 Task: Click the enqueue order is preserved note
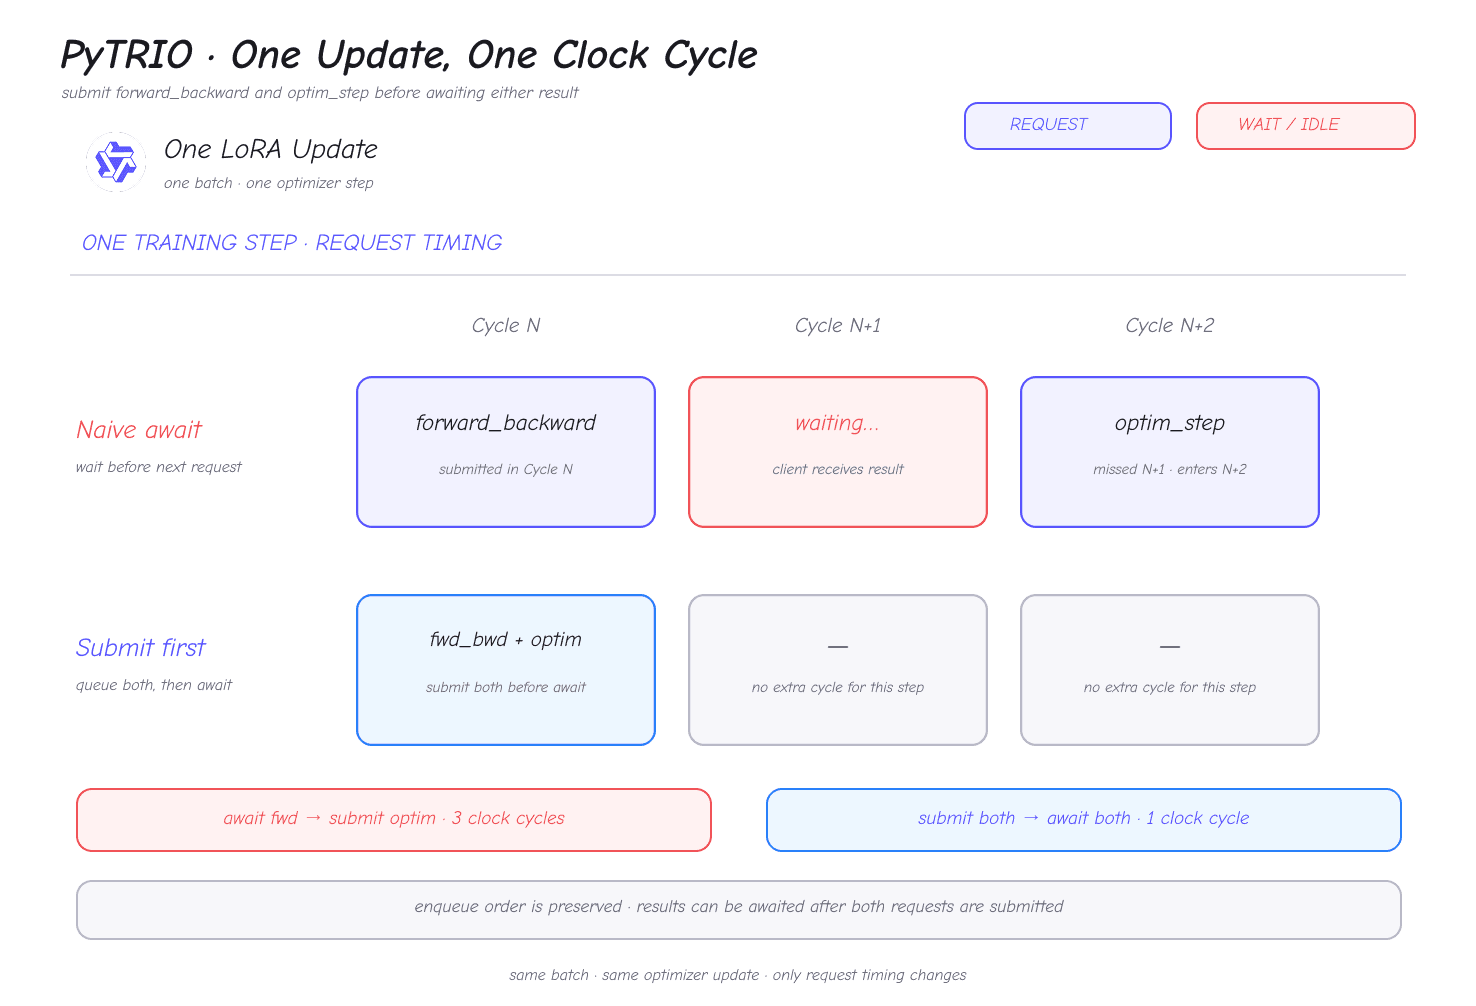pyautogui.click(x=739, y=910)
